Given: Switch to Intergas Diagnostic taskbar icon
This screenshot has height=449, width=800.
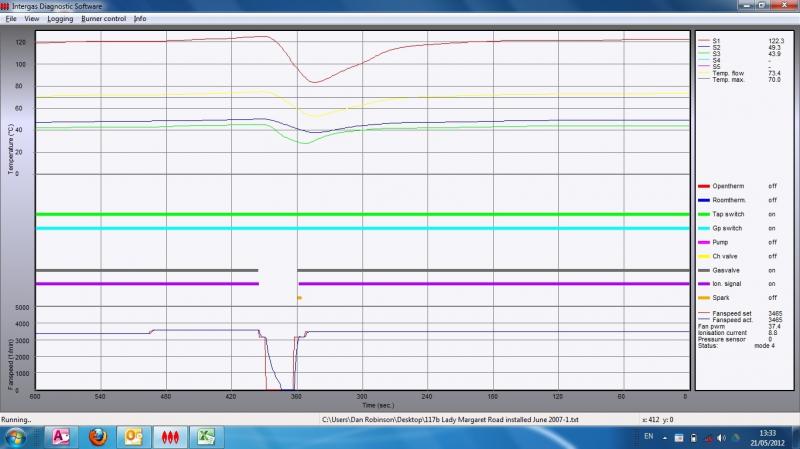Looking at the screenshot, I should [171, 437].
